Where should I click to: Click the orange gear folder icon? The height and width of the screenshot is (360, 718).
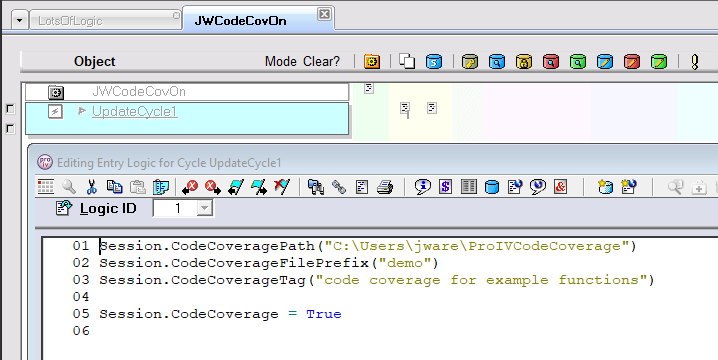tap(372, 61)
